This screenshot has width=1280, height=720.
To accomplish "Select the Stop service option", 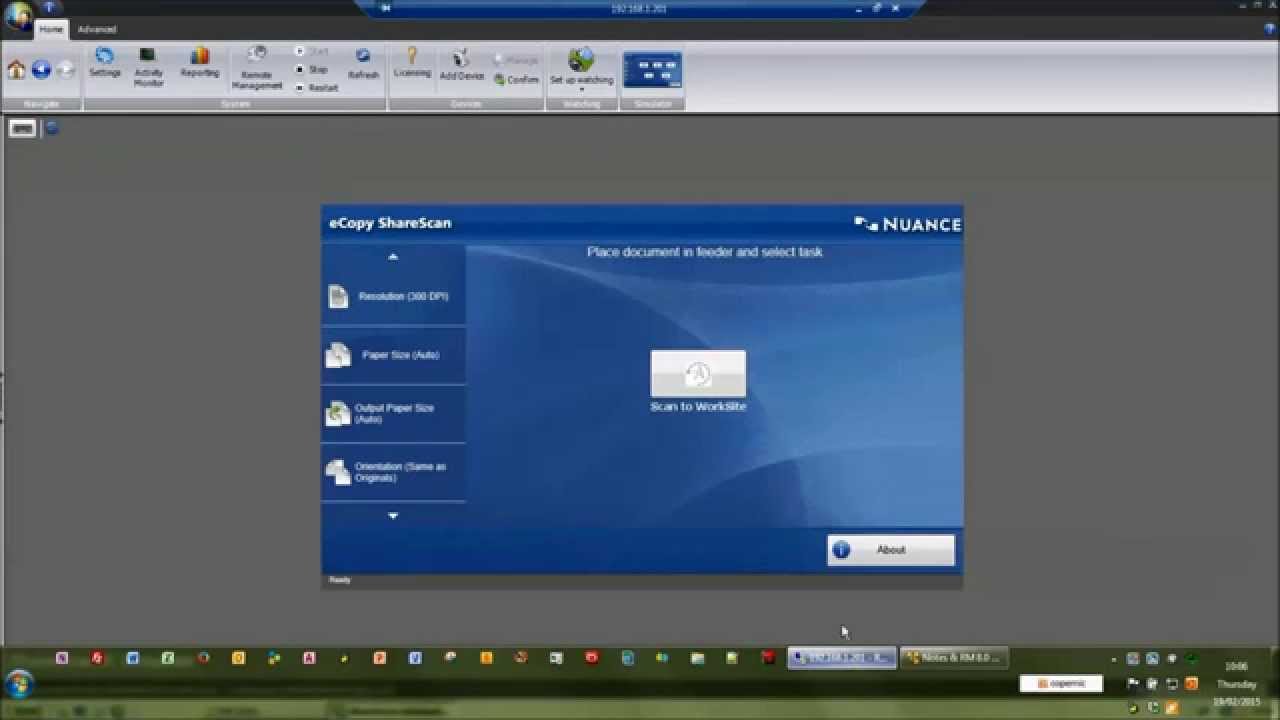I will (312, 69).
